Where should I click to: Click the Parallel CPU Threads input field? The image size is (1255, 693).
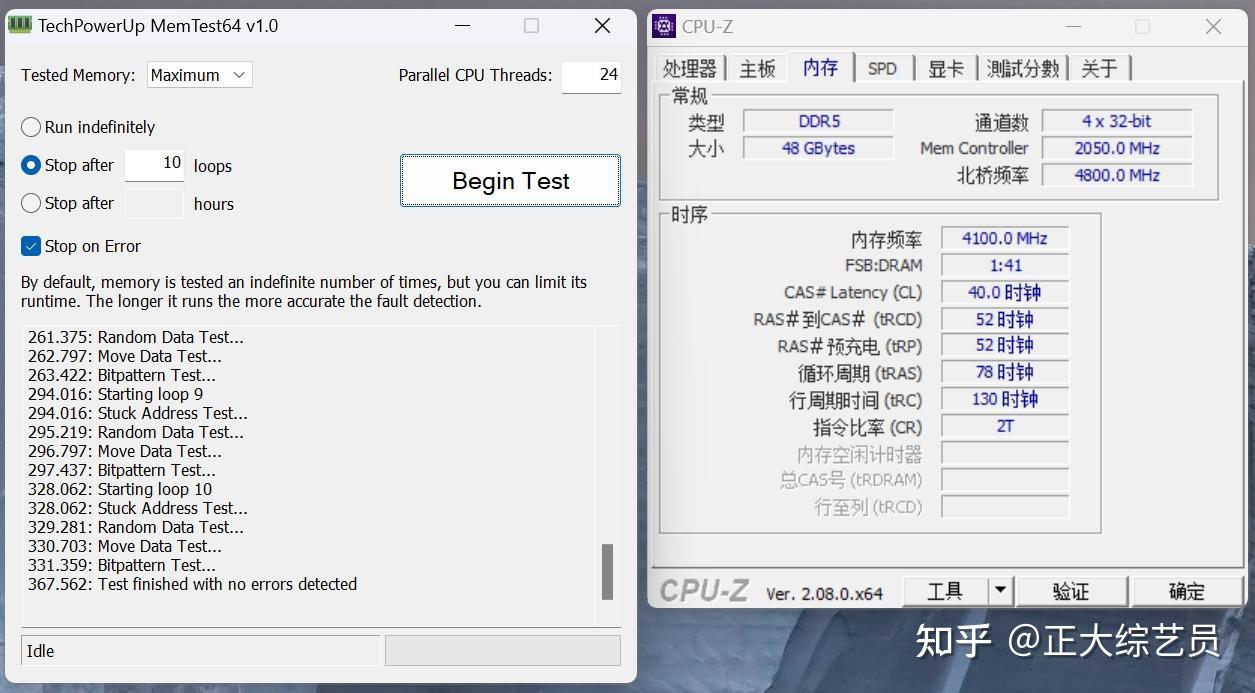591,75
